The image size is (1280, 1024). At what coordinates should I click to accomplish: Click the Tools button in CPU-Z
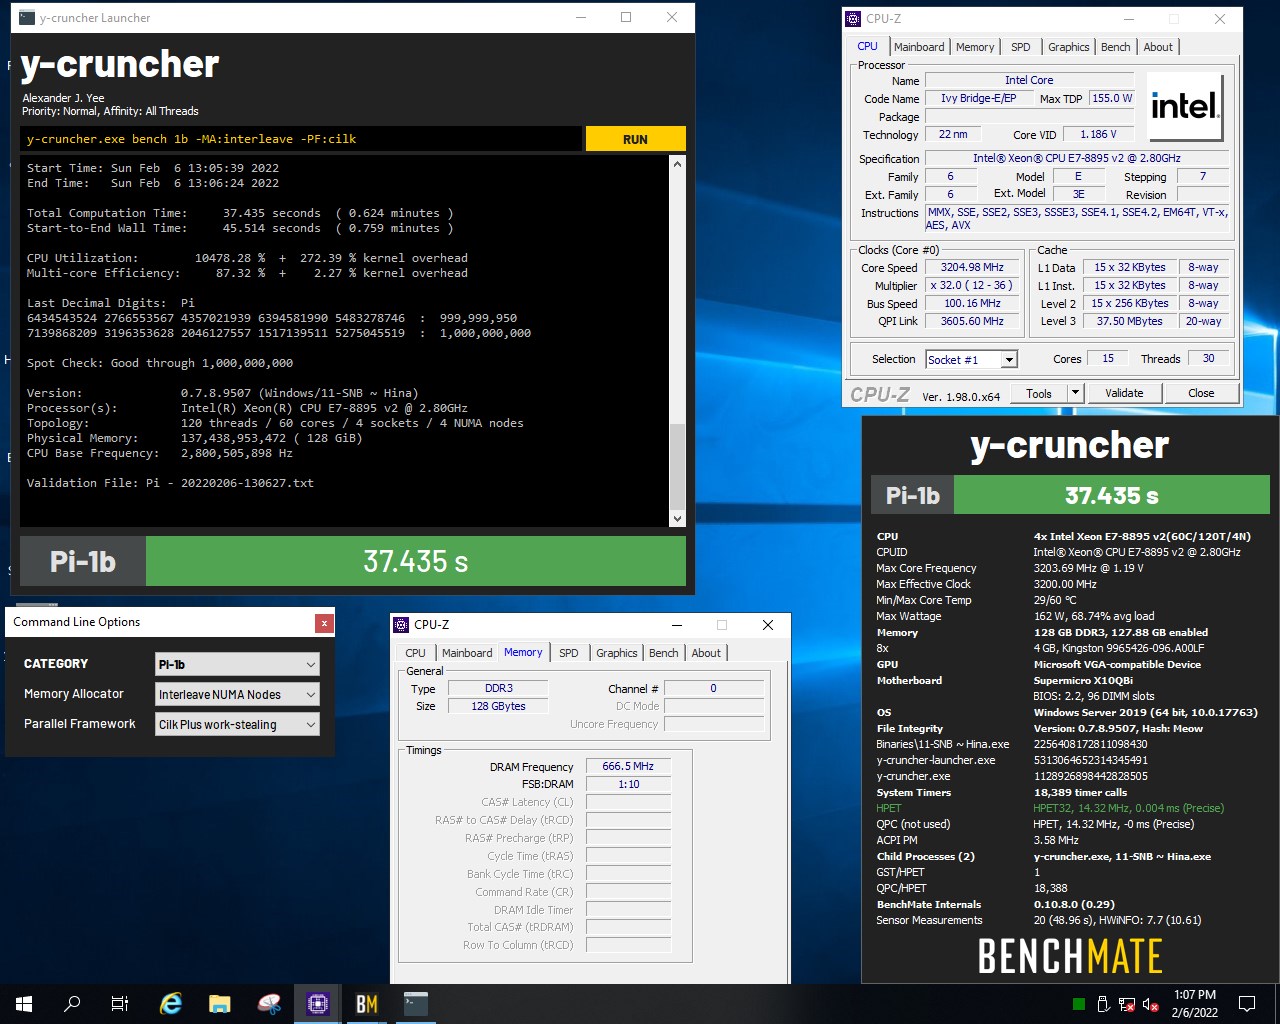[x=1039, y=393]
